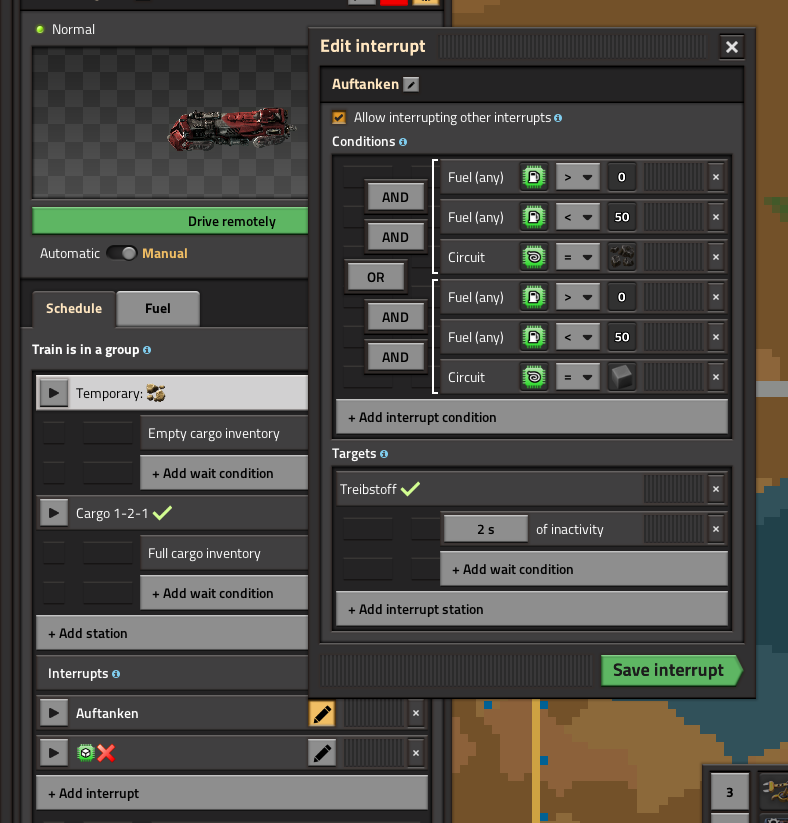Screen dimensions: 788x823
Task: Click the fuel icon in first condition row
Action: coord(534,177)
